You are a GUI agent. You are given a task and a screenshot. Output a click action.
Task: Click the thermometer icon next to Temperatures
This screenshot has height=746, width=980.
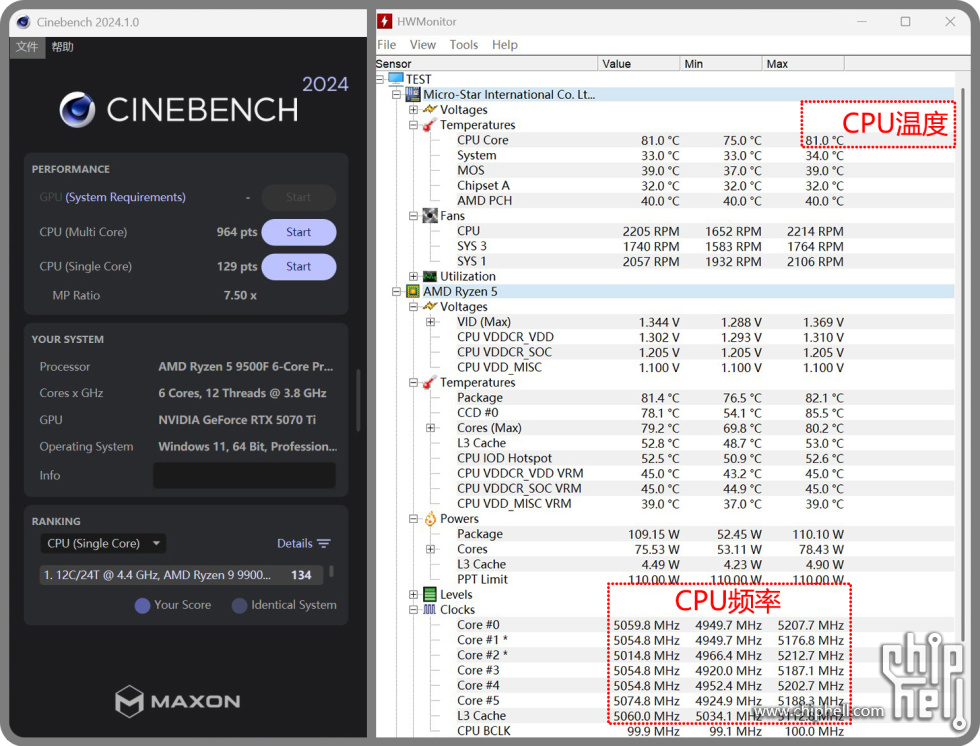click(x=429, y=125)
